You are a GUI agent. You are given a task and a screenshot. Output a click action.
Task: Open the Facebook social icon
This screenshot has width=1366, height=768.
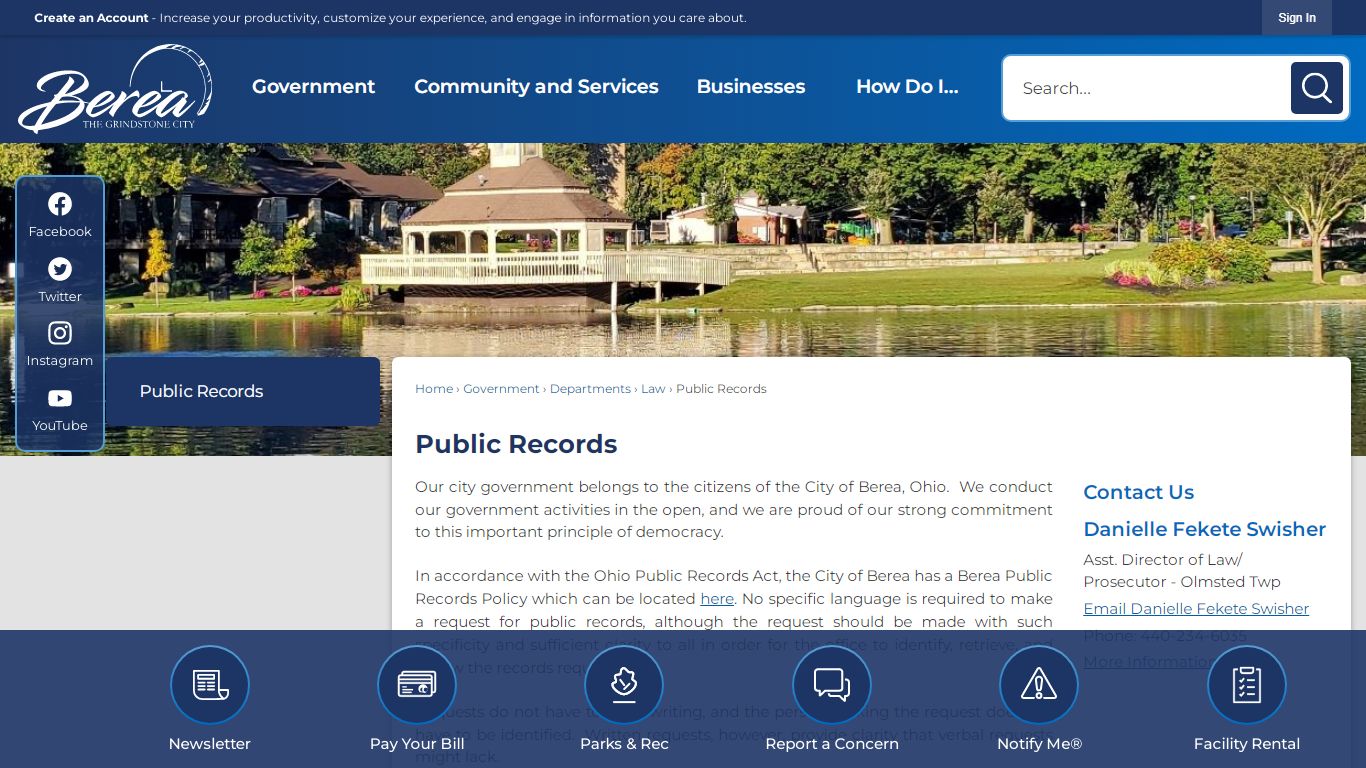pos(60,204)
